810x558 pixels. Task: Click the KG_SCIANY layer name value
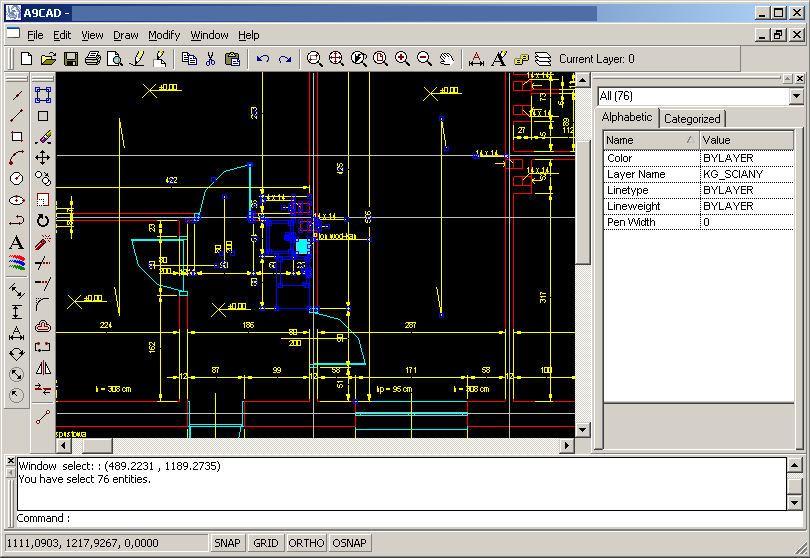[747, 174]
